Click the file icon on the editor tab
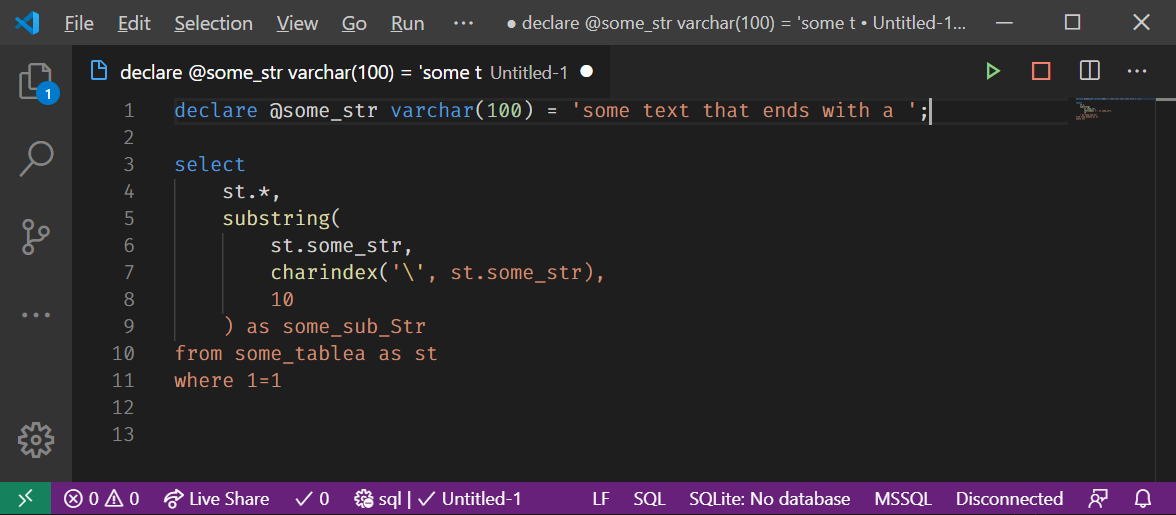 pos(98,71)
